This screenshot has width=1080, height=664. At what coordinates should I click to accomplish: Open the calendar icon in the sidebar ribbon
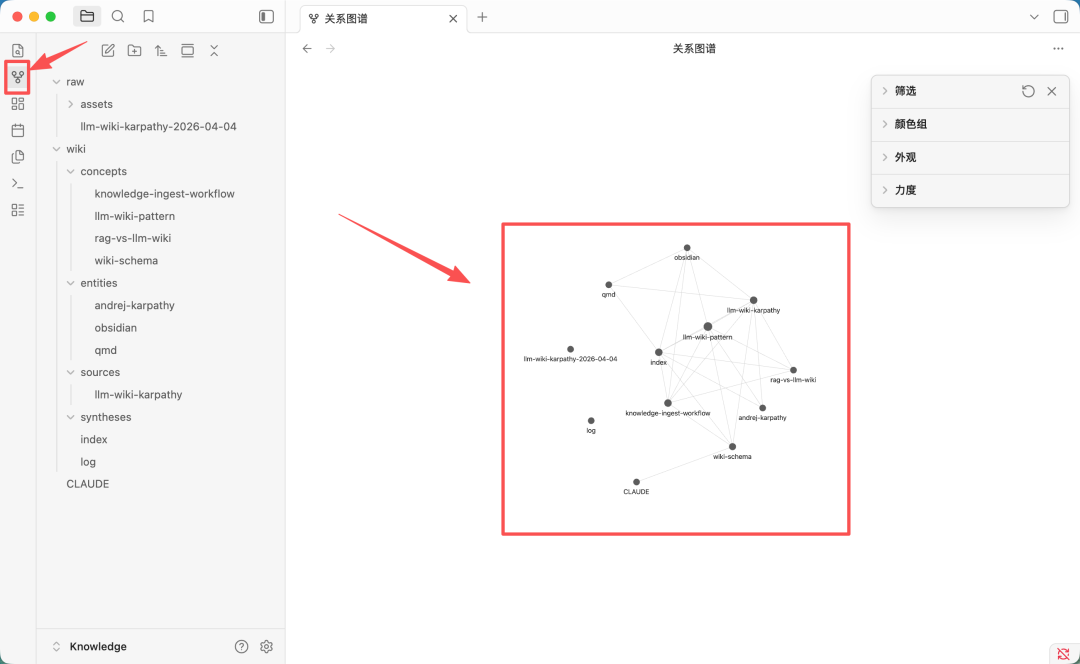click(x=16, y=130)
